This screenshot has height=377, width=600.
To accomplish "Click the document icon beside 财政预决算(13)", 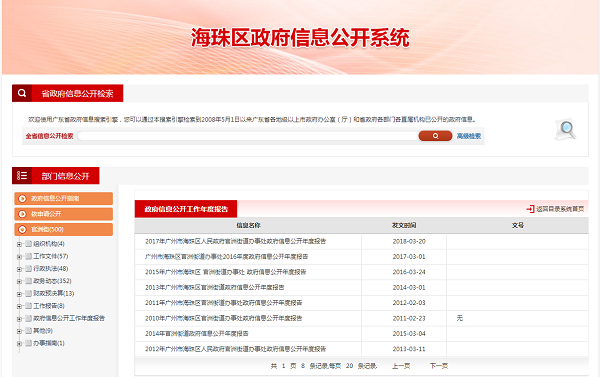I will tap(28, 294).
